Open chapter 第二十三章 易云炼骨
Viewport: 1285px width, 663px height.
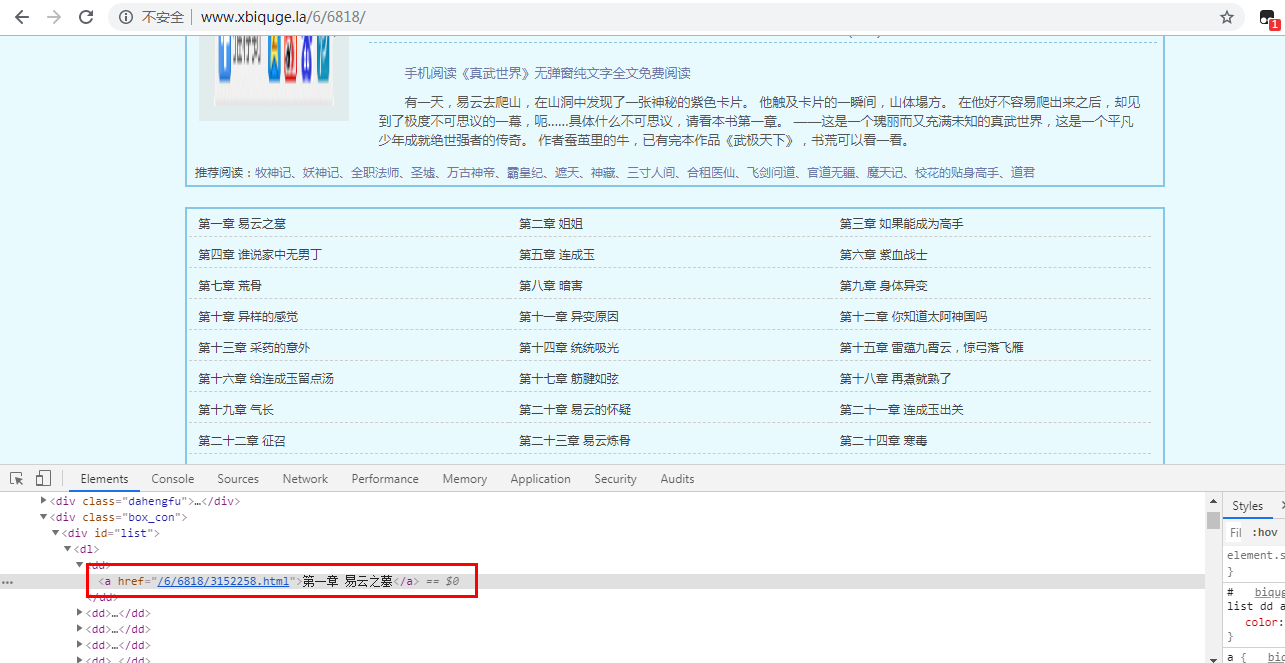tap(575, 440)
